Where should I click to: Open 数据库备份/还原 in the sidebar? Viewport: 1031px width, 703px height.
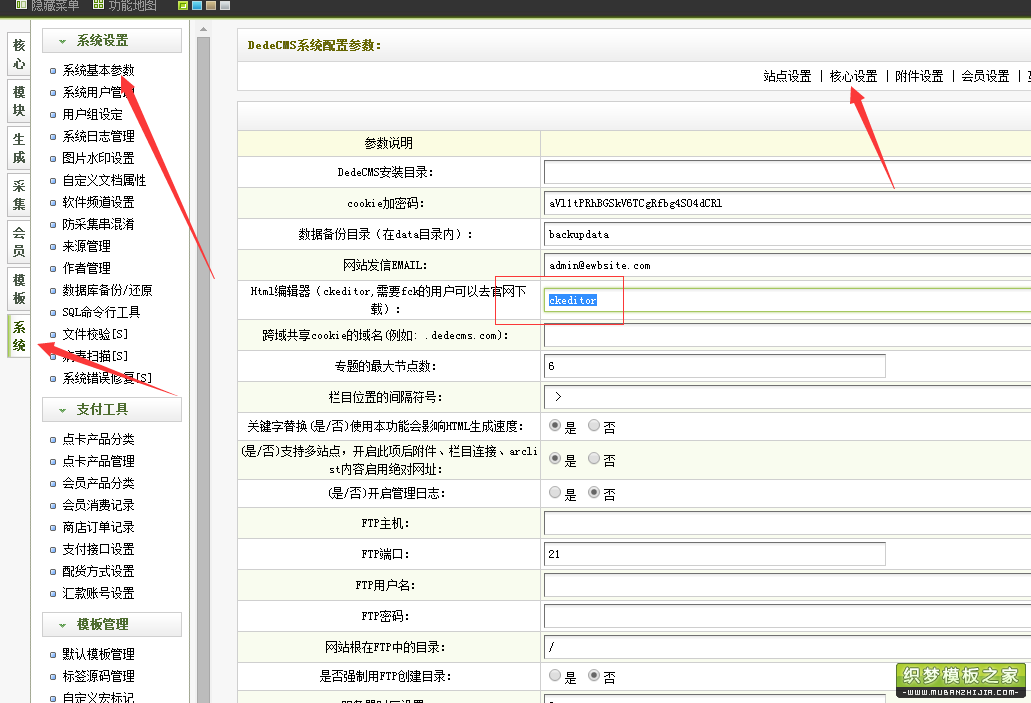(x=107, y=290)
